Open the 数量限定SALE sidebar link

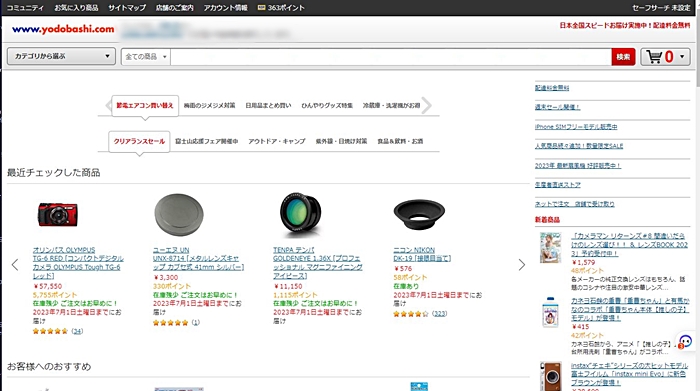click(x=579, y=146)
